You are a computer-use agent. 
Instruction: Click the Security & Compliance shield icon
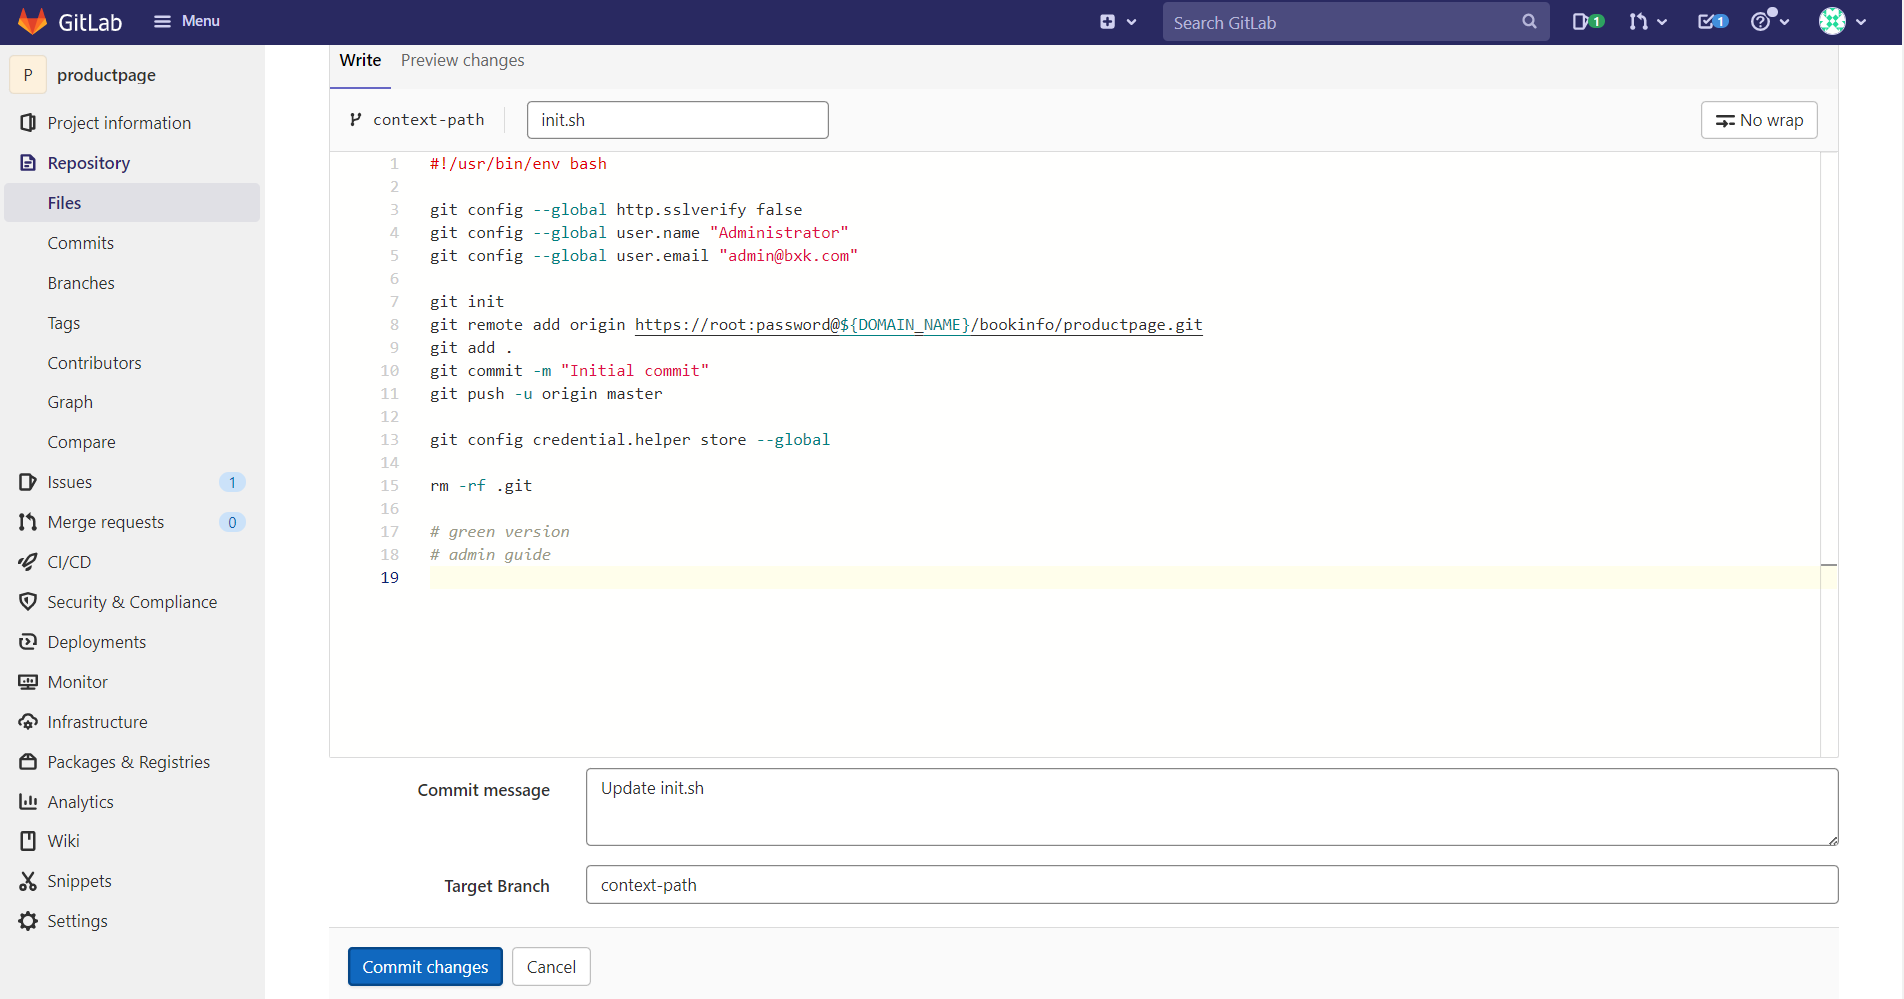pyautogui.click(x=28, y=602)
